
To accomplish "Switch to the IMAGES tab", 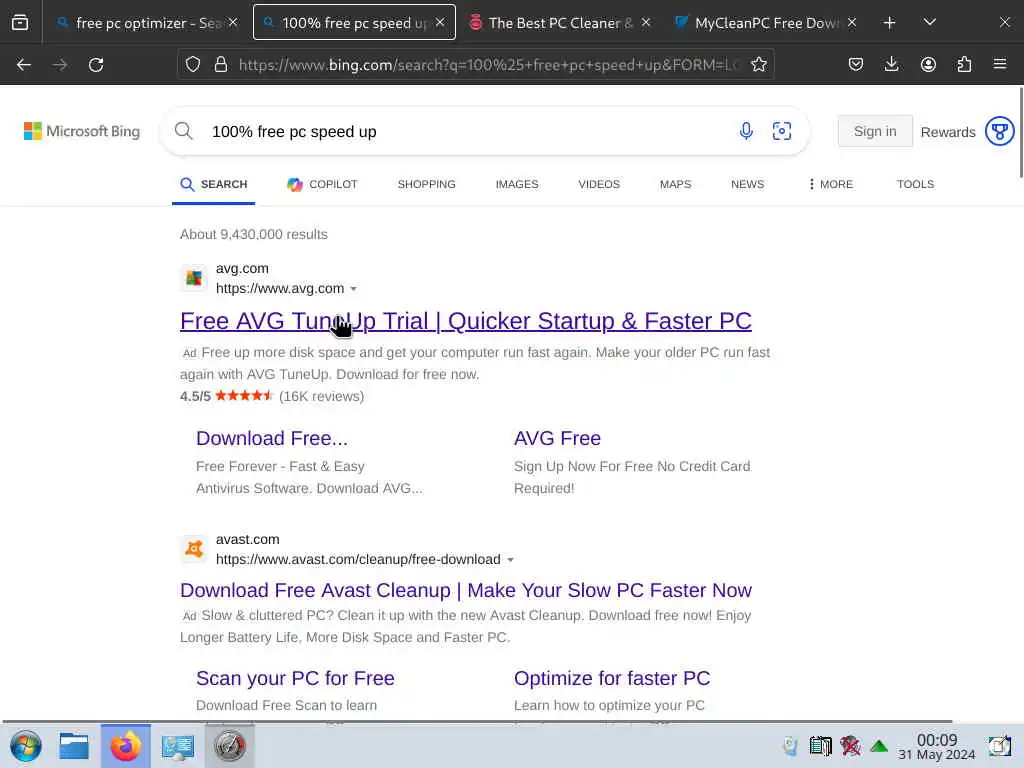I will 517,184.
